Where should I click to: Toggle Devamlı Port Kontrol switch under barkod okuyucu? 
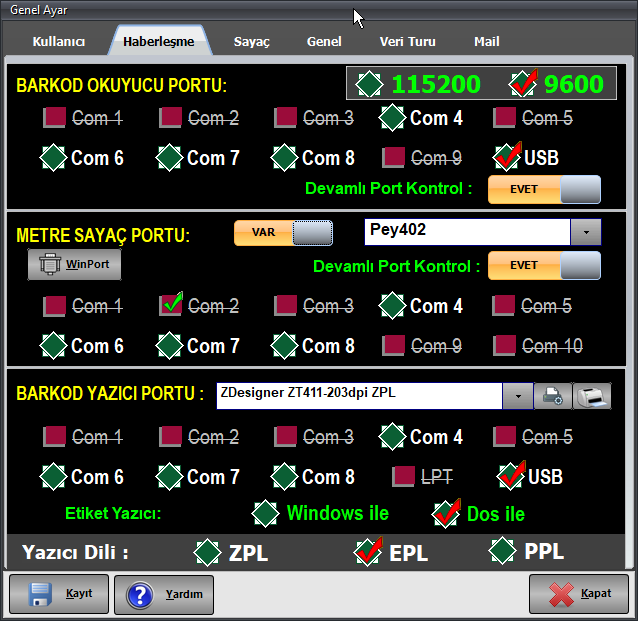544,189
